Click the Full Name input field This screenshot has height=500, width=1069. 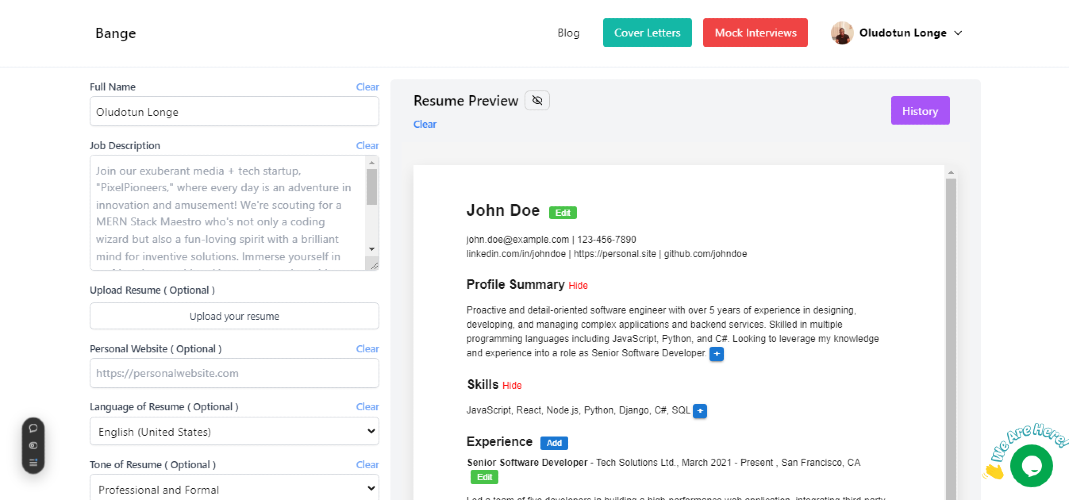[235, 111]
